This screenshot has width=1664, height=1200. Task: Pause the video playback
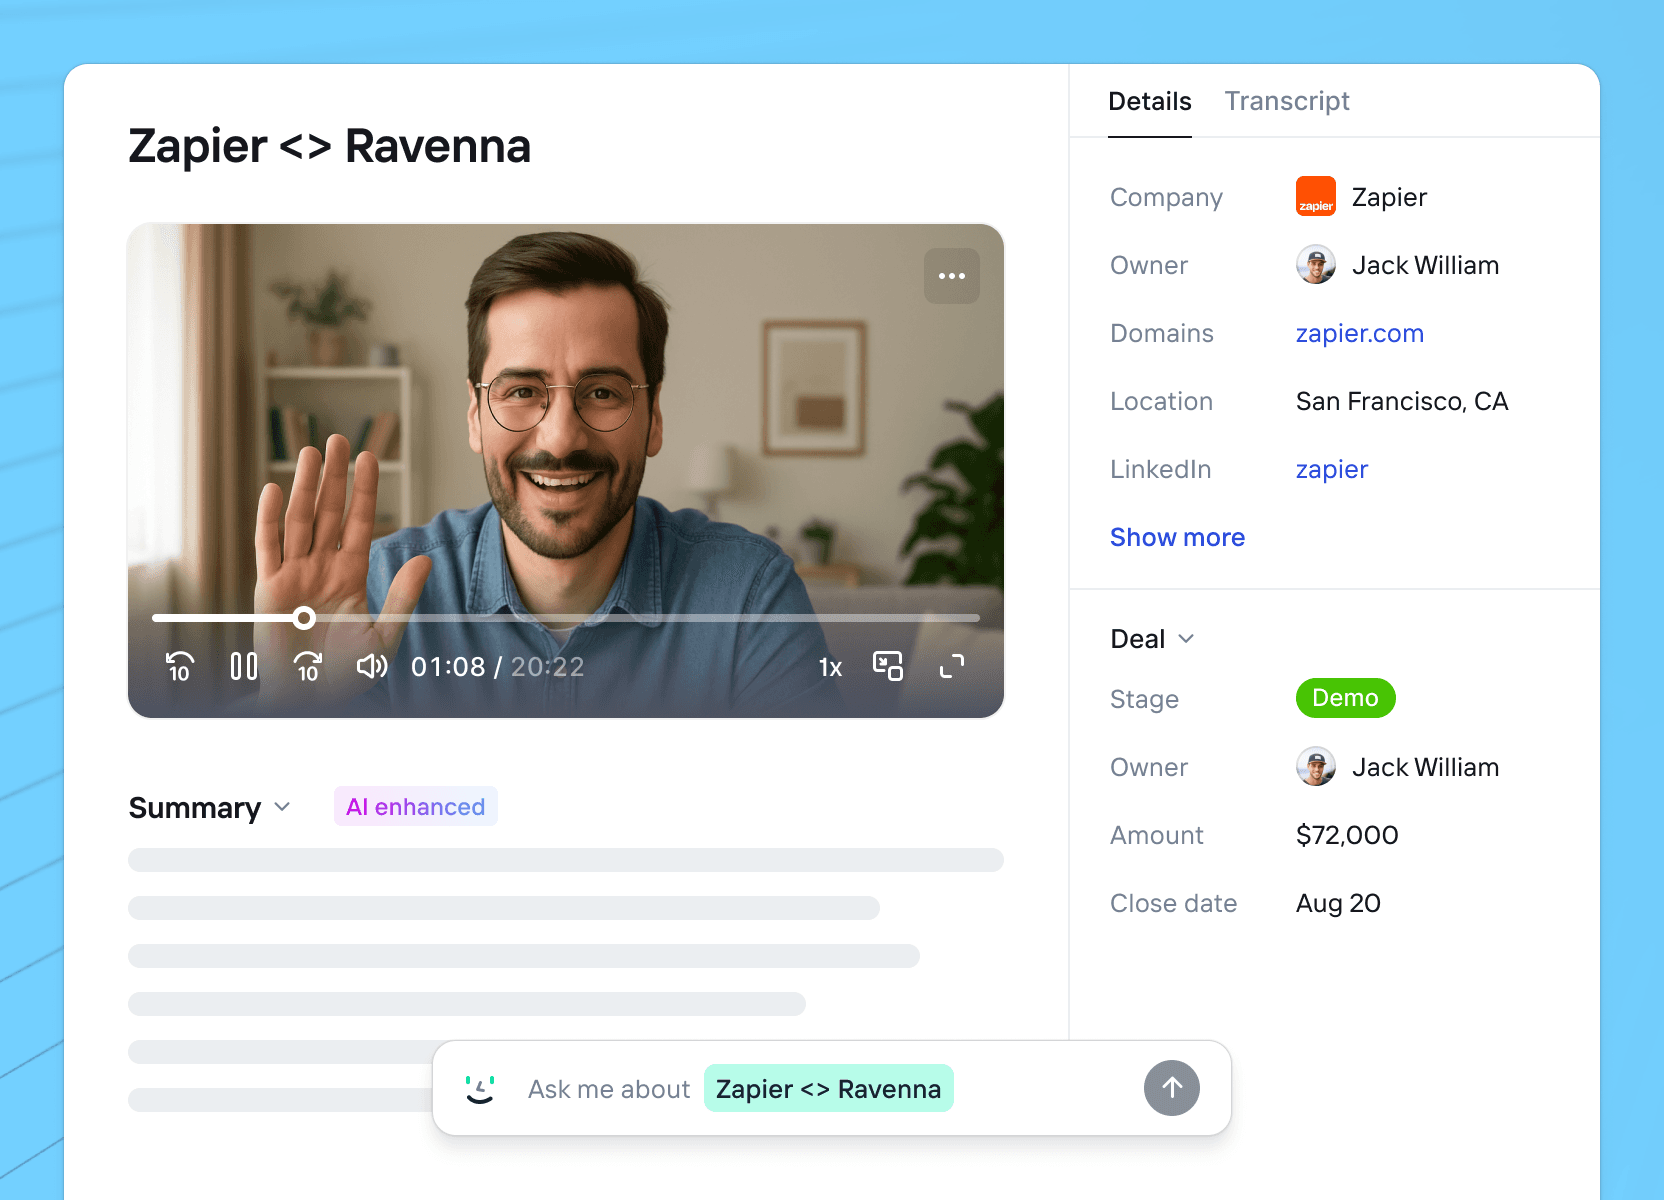pyautogui.click(x=244, y=666)
